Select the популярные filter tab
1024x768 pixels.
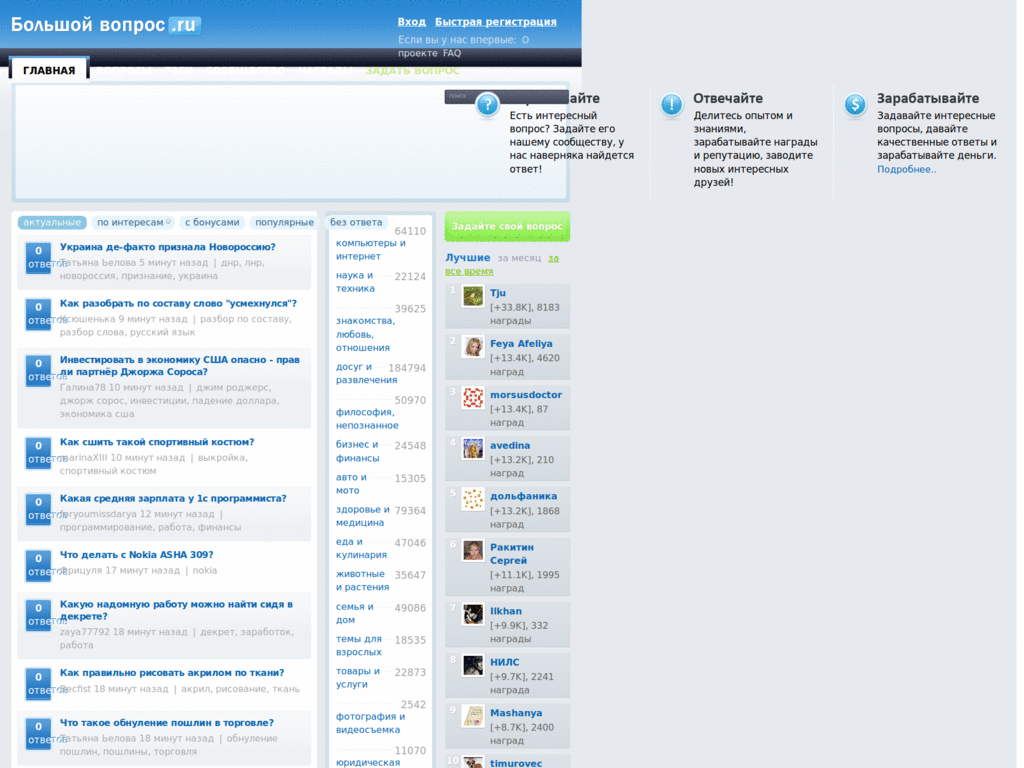pos(284,223)
